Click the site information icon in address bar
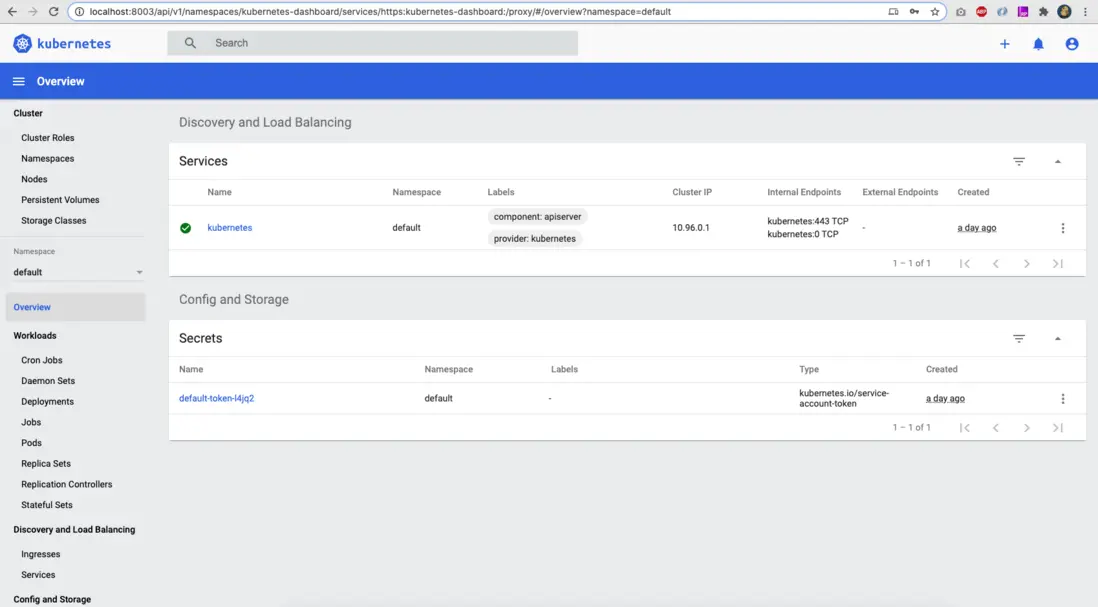 (79, 12)
